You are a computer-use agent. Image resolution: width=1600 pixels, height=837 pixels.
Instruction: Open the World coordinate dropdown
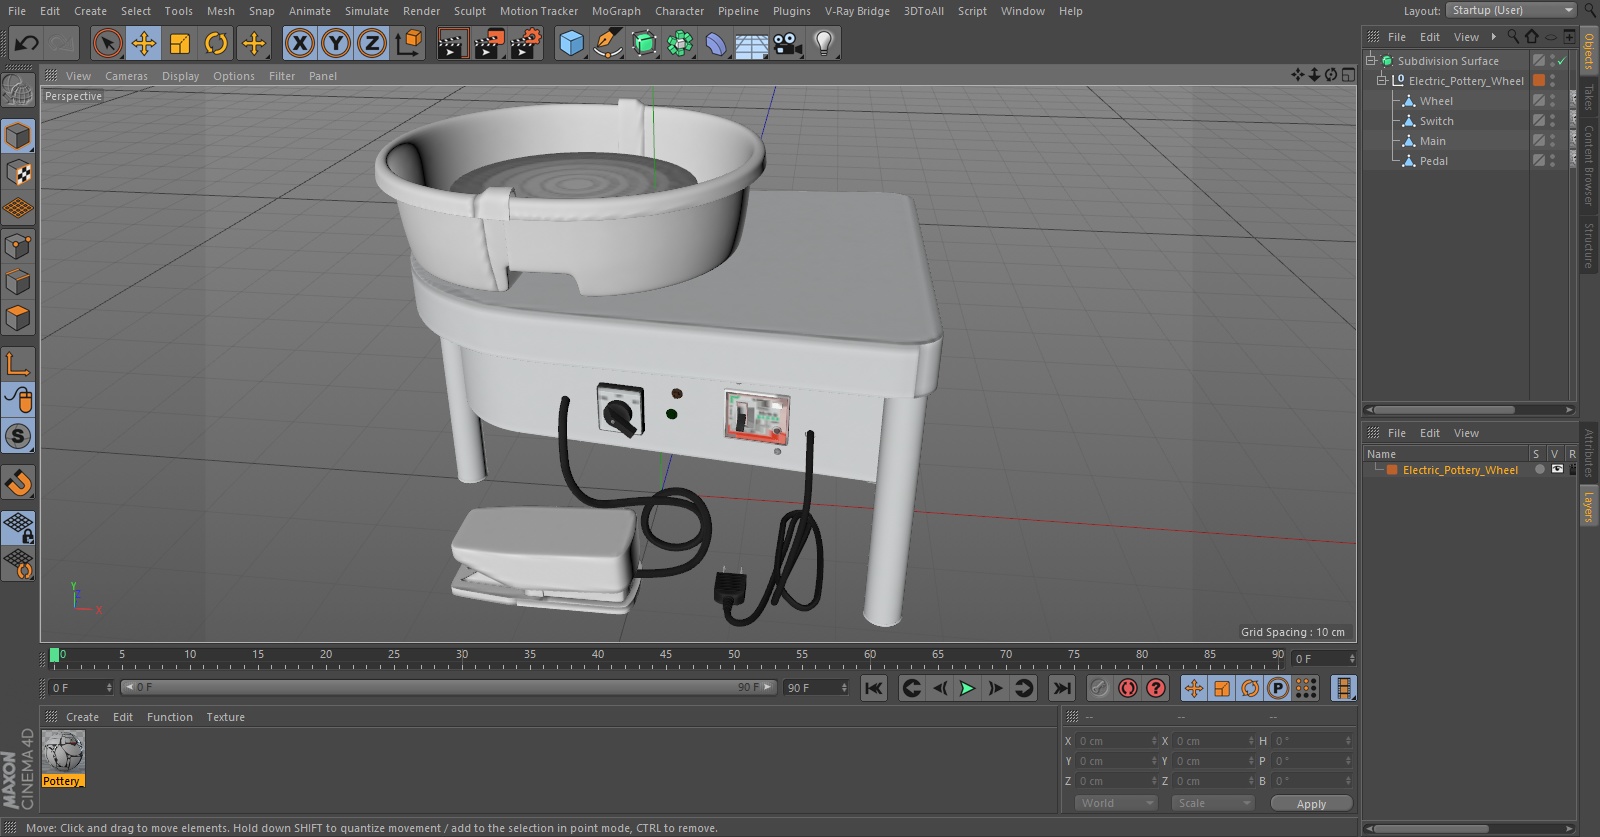coord(1115,803)
